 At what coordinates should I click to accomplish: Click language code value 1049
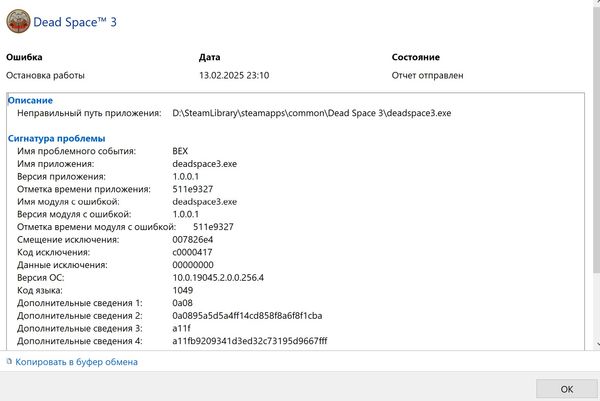click(183, 290)
